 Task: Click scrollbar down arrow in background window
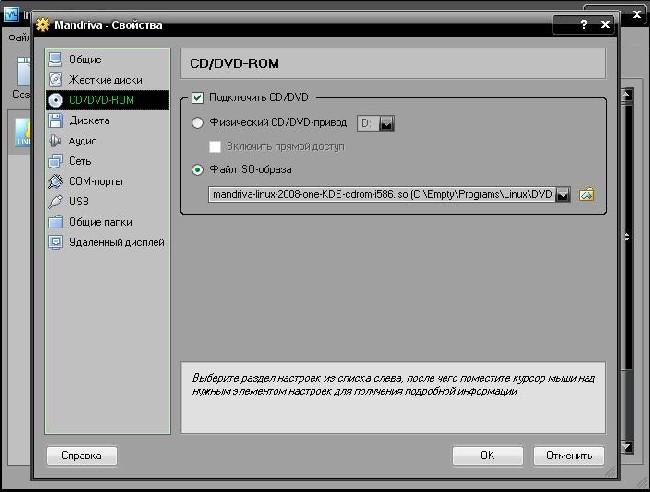(x=626, y=446)
